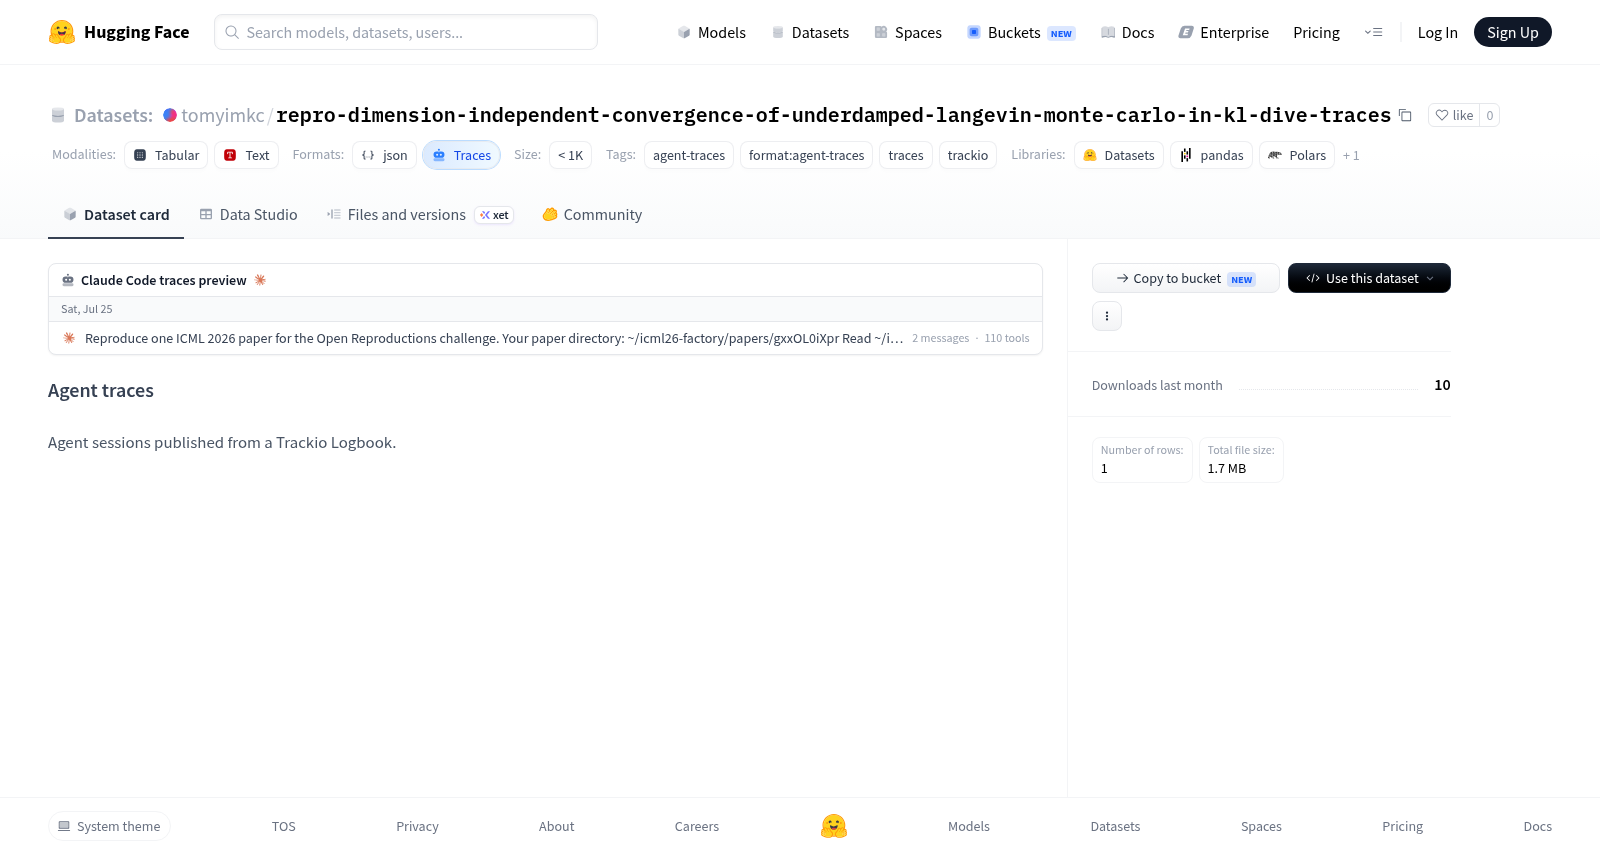Click the Claude Code traces preview header
This screenshot has height=861, width=1600.
coord(163,280)
